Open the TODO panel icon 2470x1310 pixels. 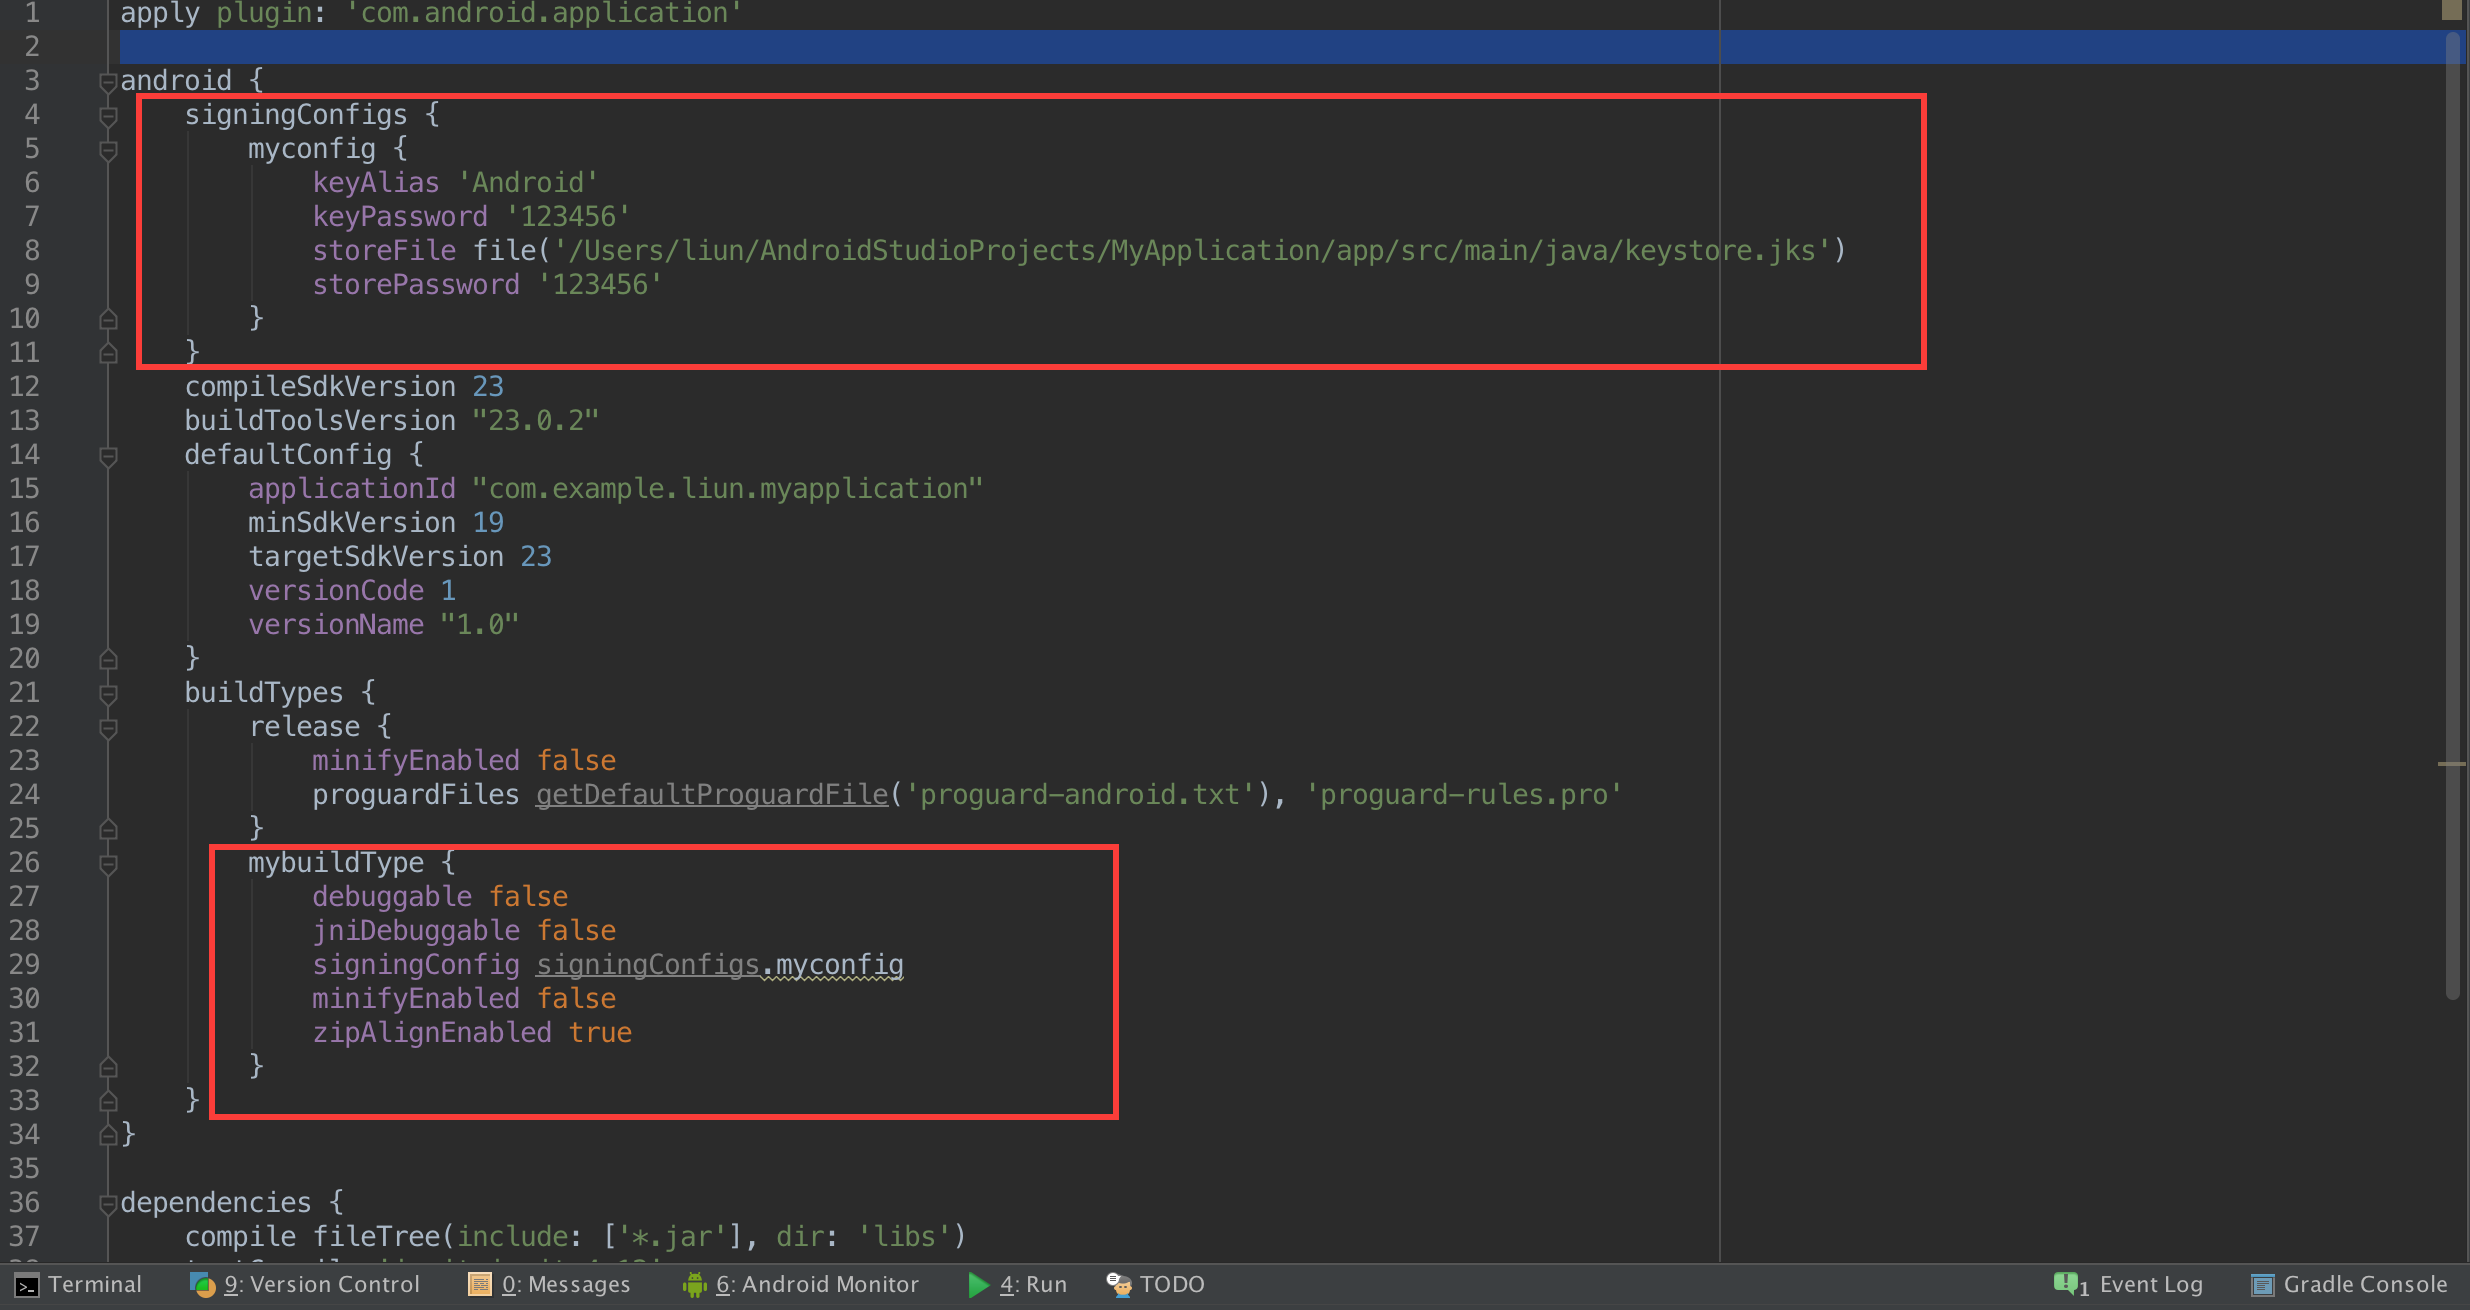tap(1118, 1285)
